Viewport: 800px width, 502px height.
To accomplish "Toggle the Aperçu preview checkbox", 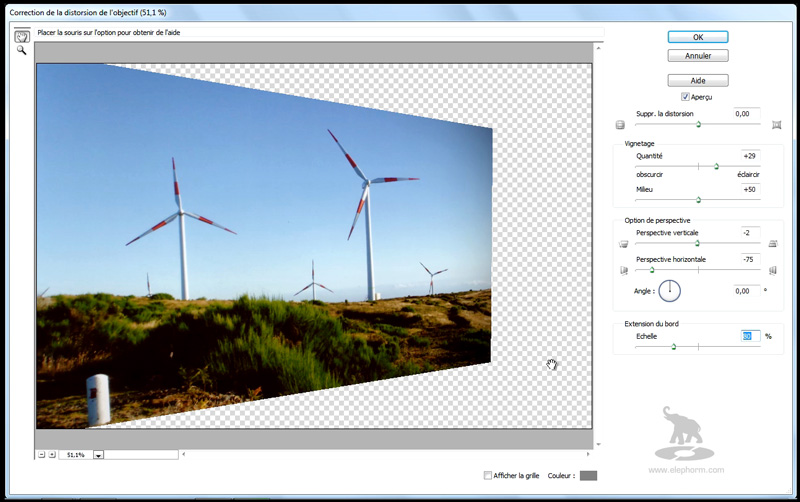I will 685,97.
